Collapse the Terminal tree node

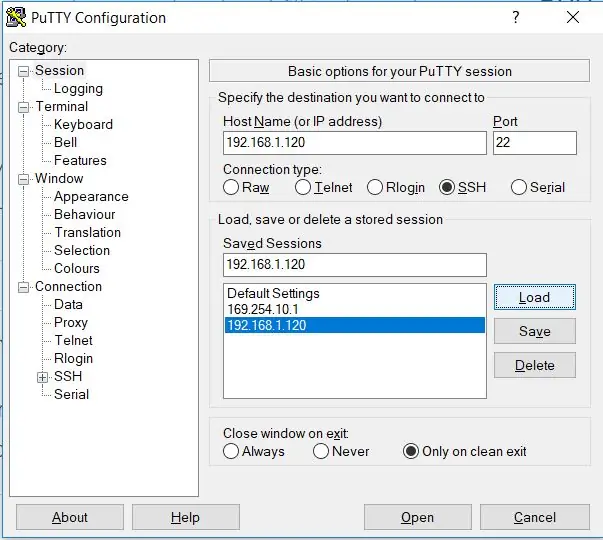click(x=23, y=107)
